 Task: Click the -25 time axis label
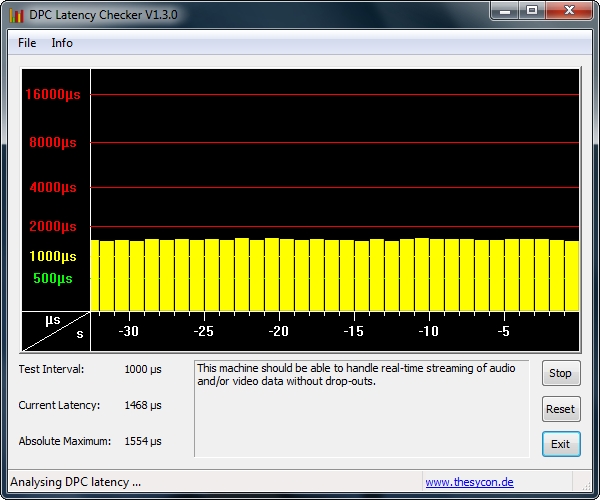pos(204,331)
